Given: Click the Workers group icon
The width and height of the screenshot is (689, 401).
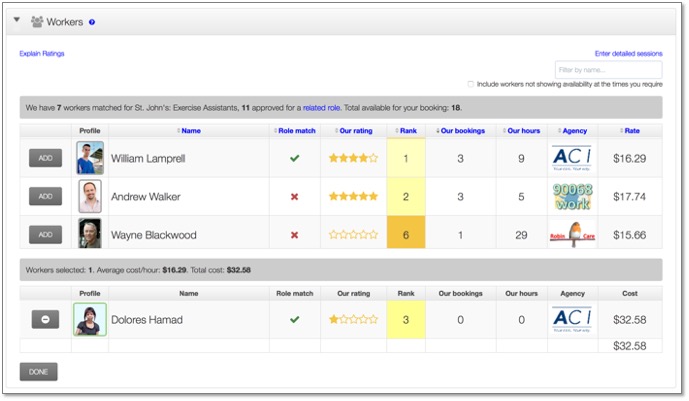Looking at the screenshot, I should pyautogui.click(x=37, y=21).
